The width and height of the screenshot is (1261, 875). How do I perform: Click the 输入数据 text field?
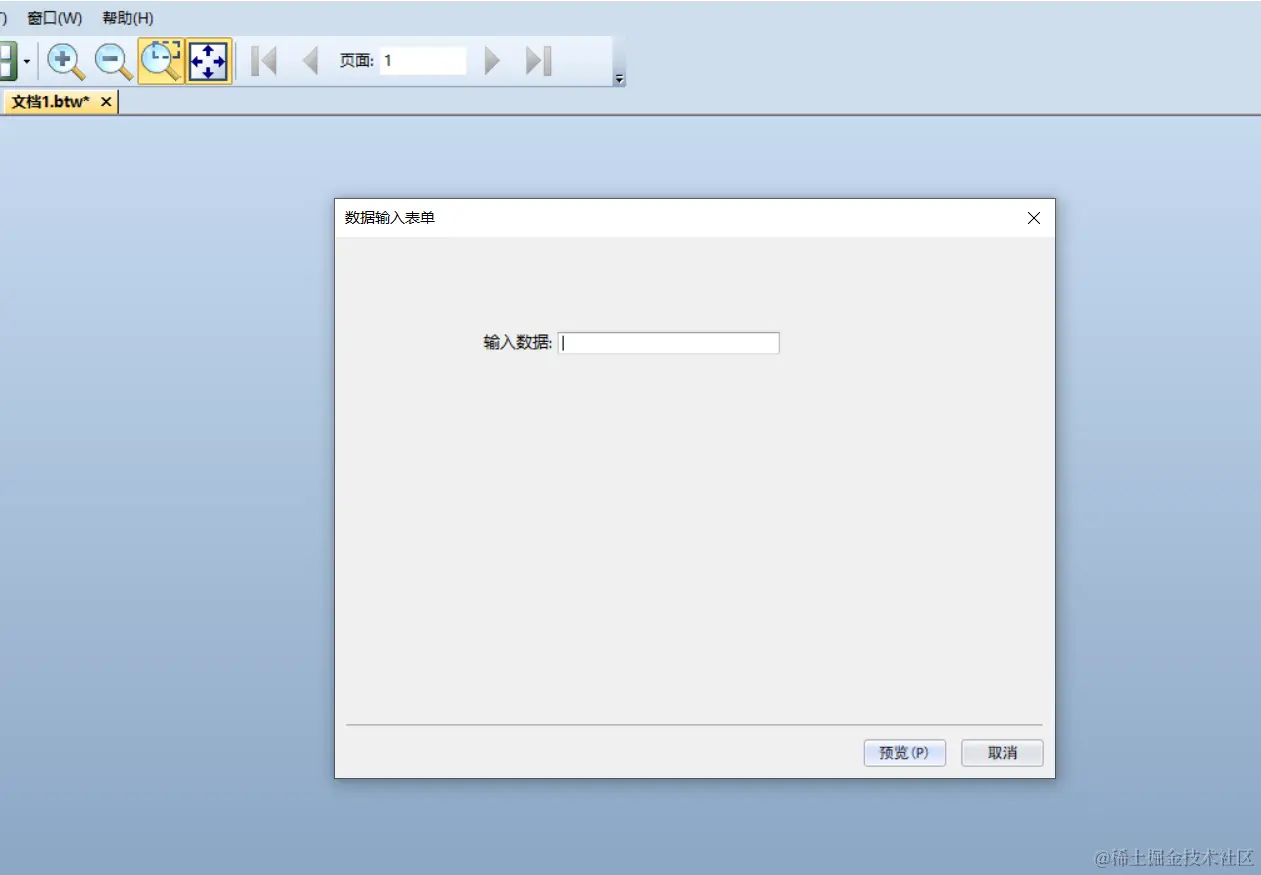pos(668,343)
